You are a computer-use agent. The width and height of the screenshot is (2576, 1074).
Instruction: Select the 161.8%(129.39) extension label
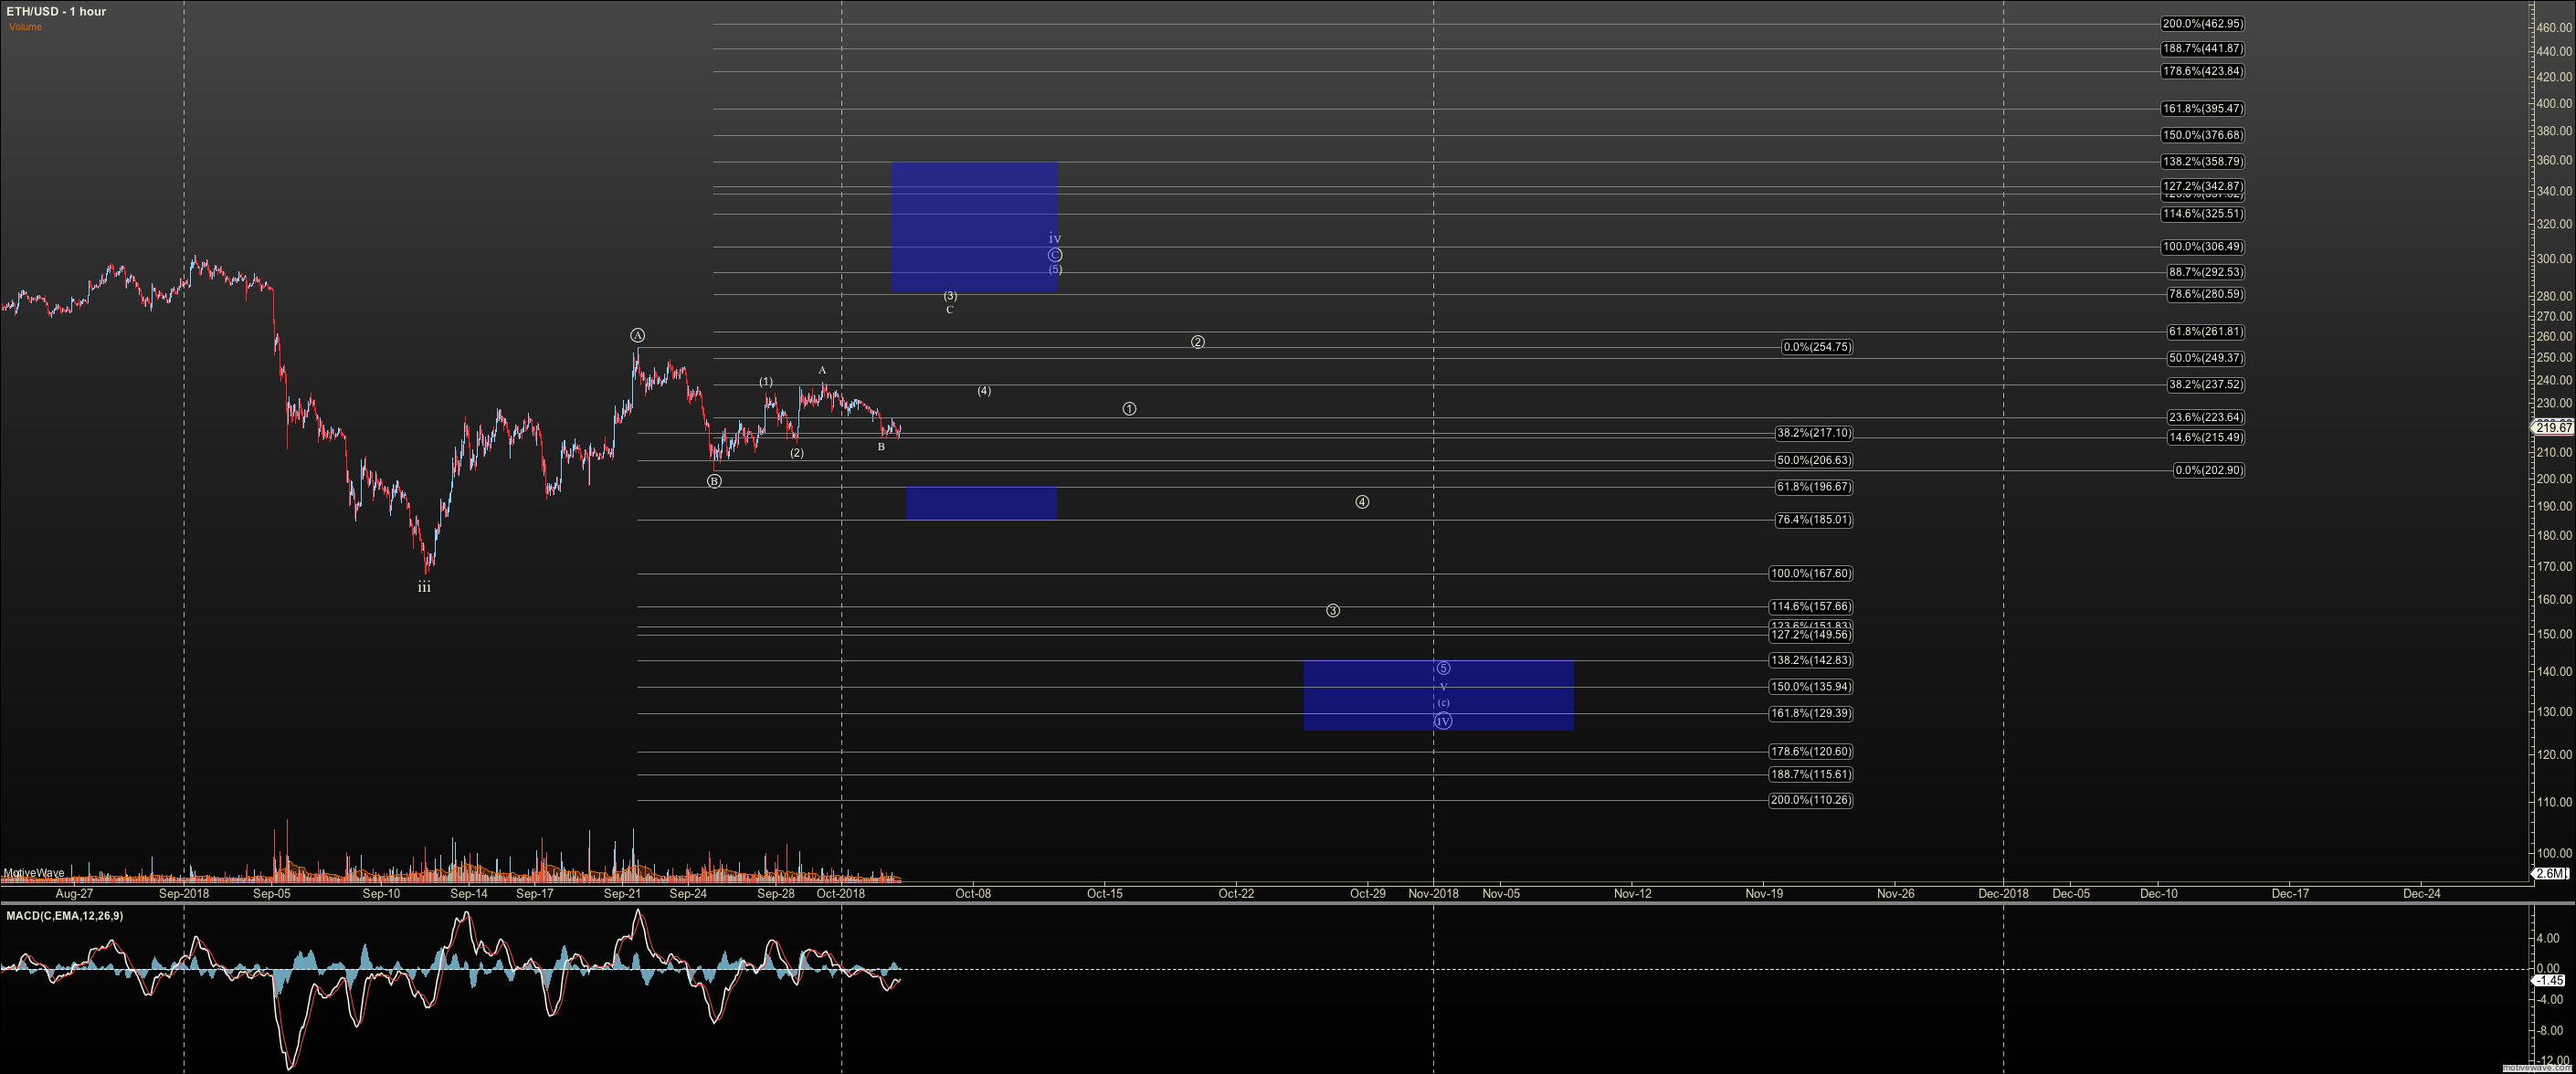point(1810,714)
